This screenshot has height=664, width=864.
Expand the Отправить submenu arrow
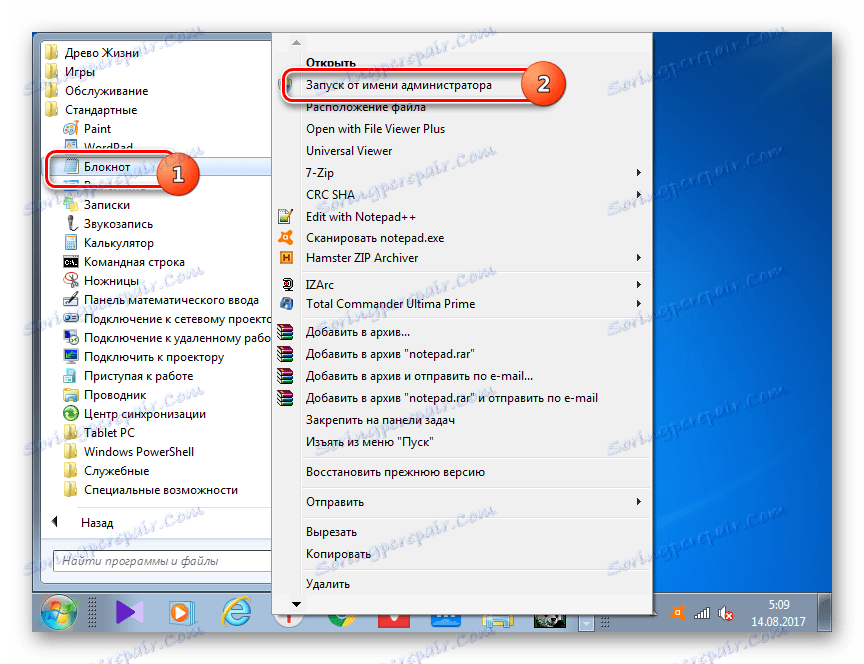[639, 502]
